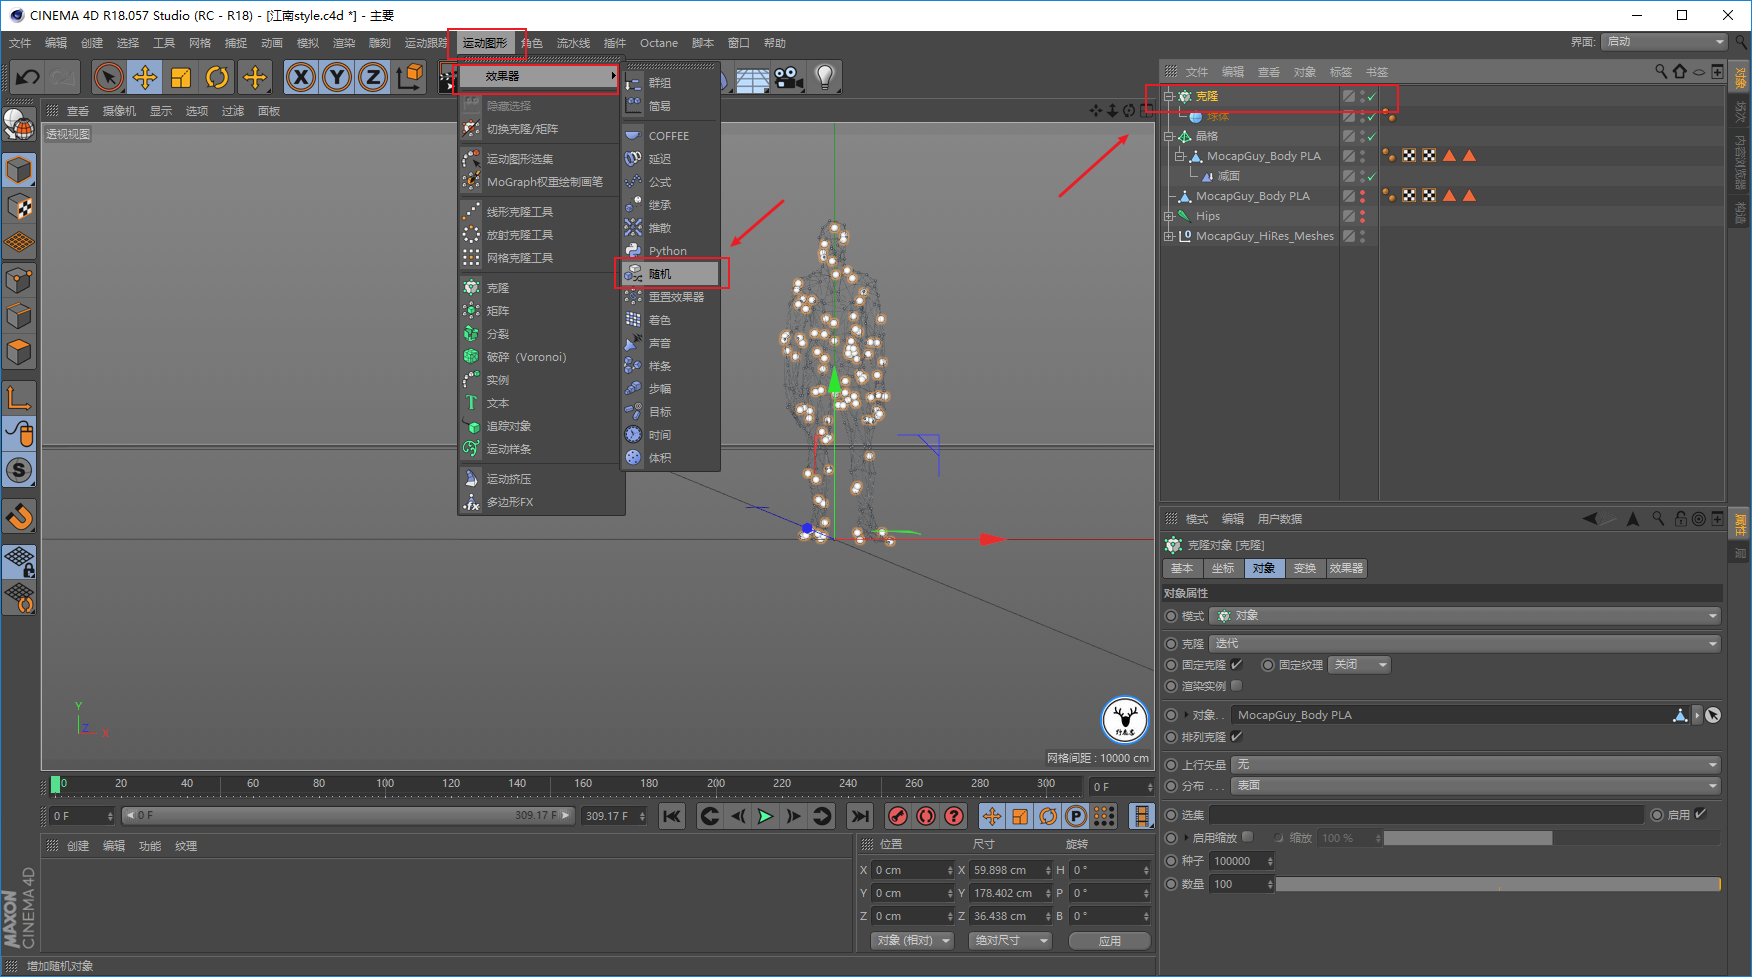The width and height of the screenshot is (1752, 977).
Task: Expand the MocapGuy_HiRes_Meshes node
Action: [1168, 236]
